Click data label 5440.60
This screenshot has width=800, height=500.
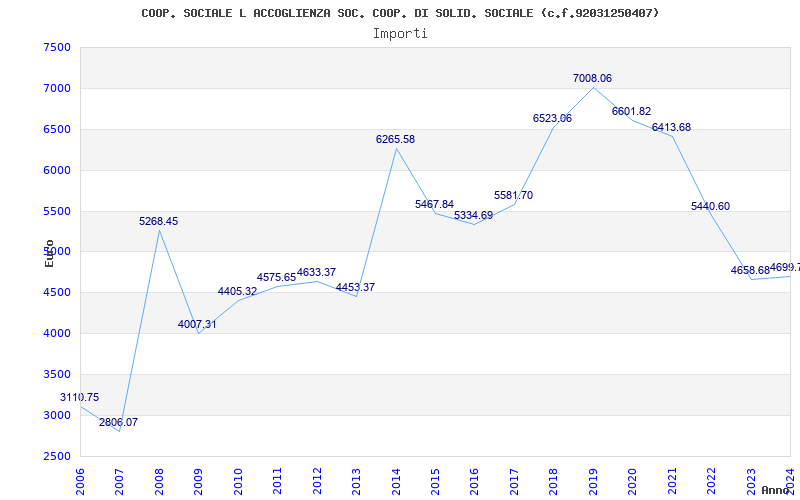tap(711, 207)
